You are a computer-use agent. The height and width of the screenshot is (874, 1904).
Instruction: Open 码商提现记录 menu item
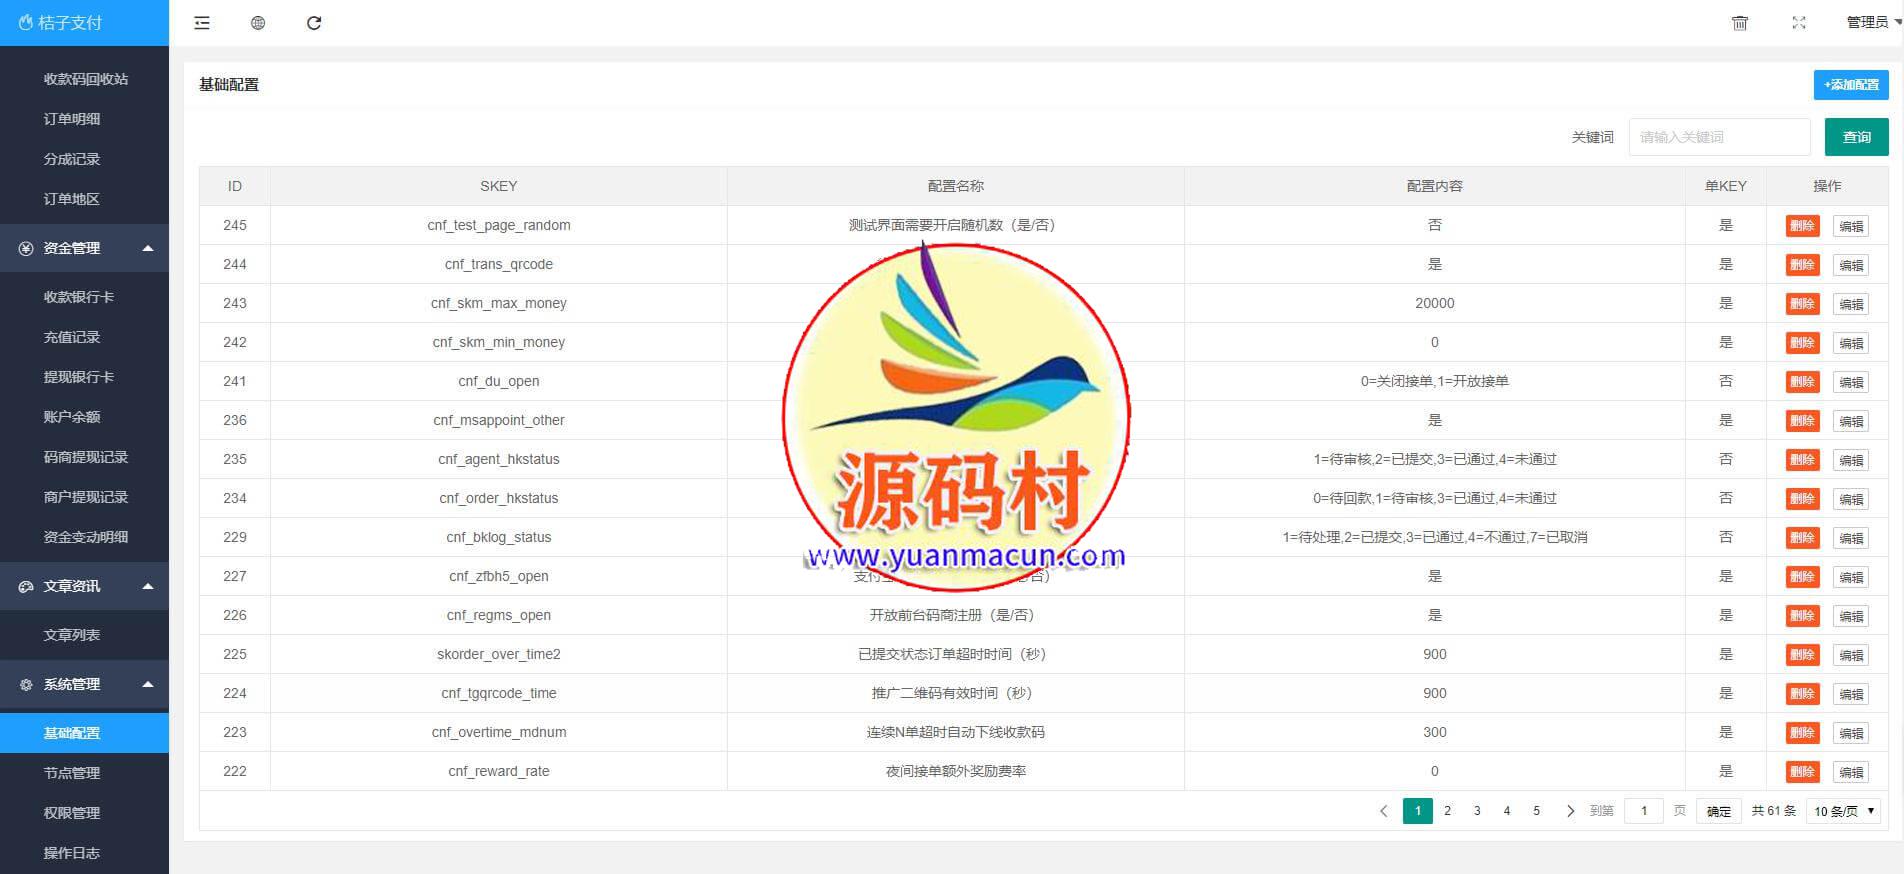click(85, 457)
